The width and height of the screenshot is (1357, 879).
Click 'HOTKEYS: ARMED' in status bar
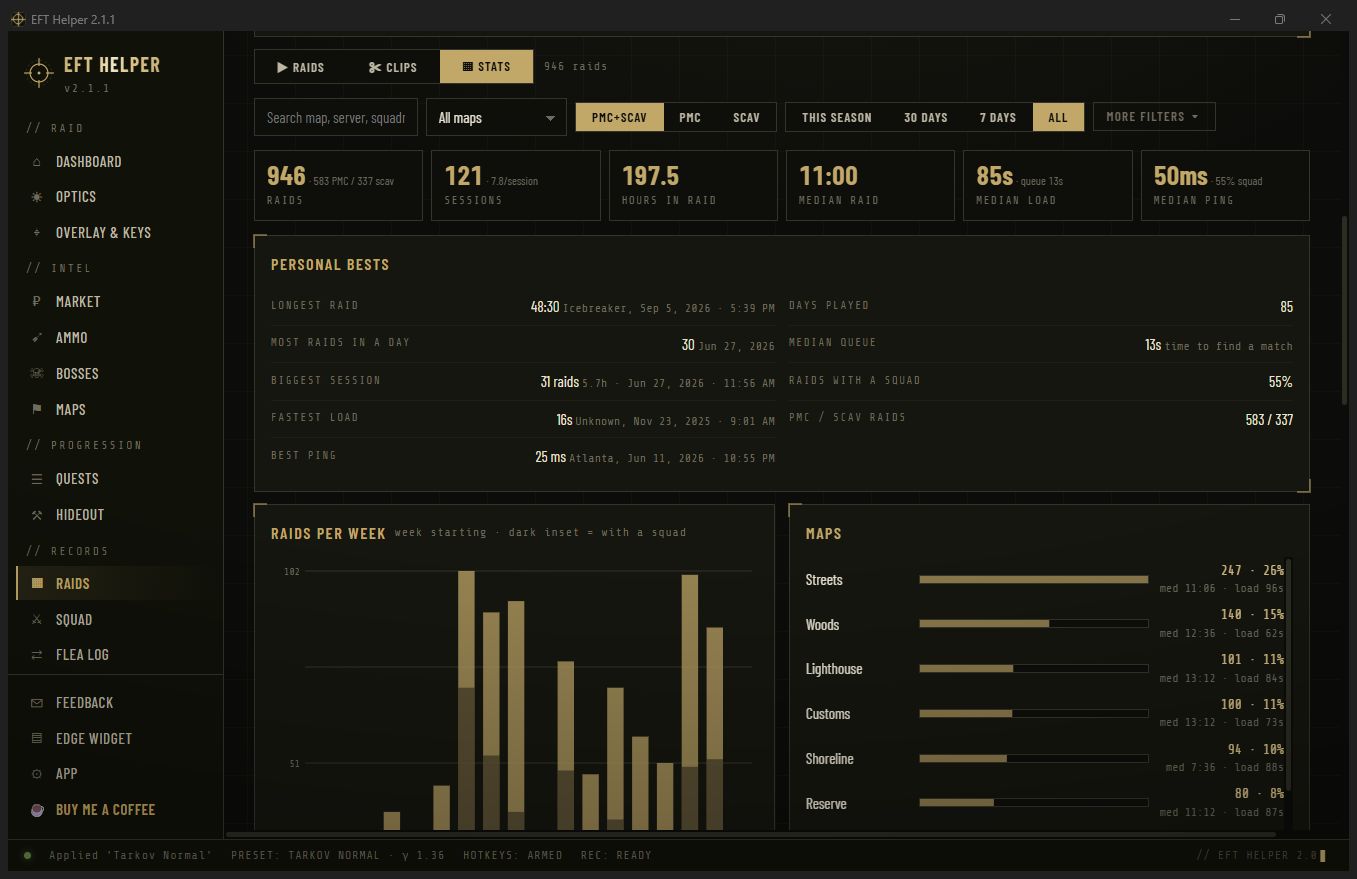(513, 855)
